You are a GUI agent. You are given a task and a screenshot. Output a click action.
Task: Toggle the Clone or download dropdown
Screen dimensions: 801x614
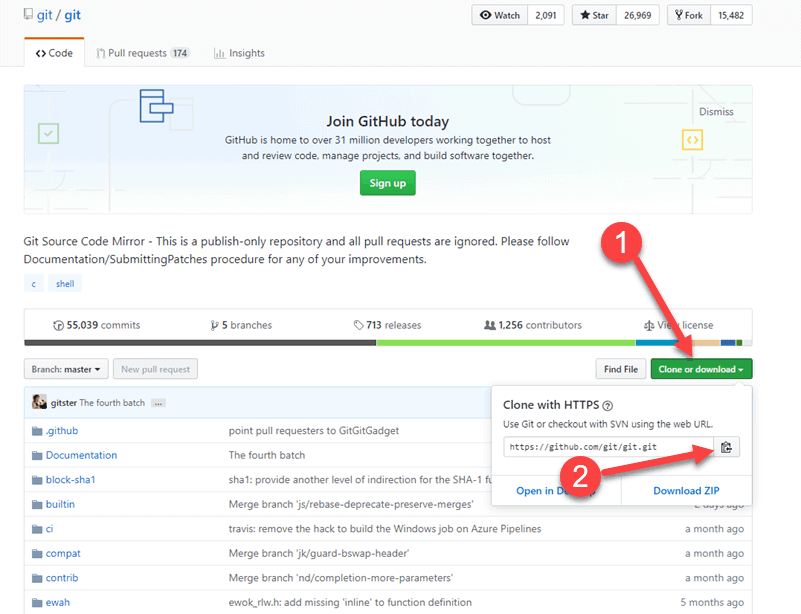[x=701, y=369]
